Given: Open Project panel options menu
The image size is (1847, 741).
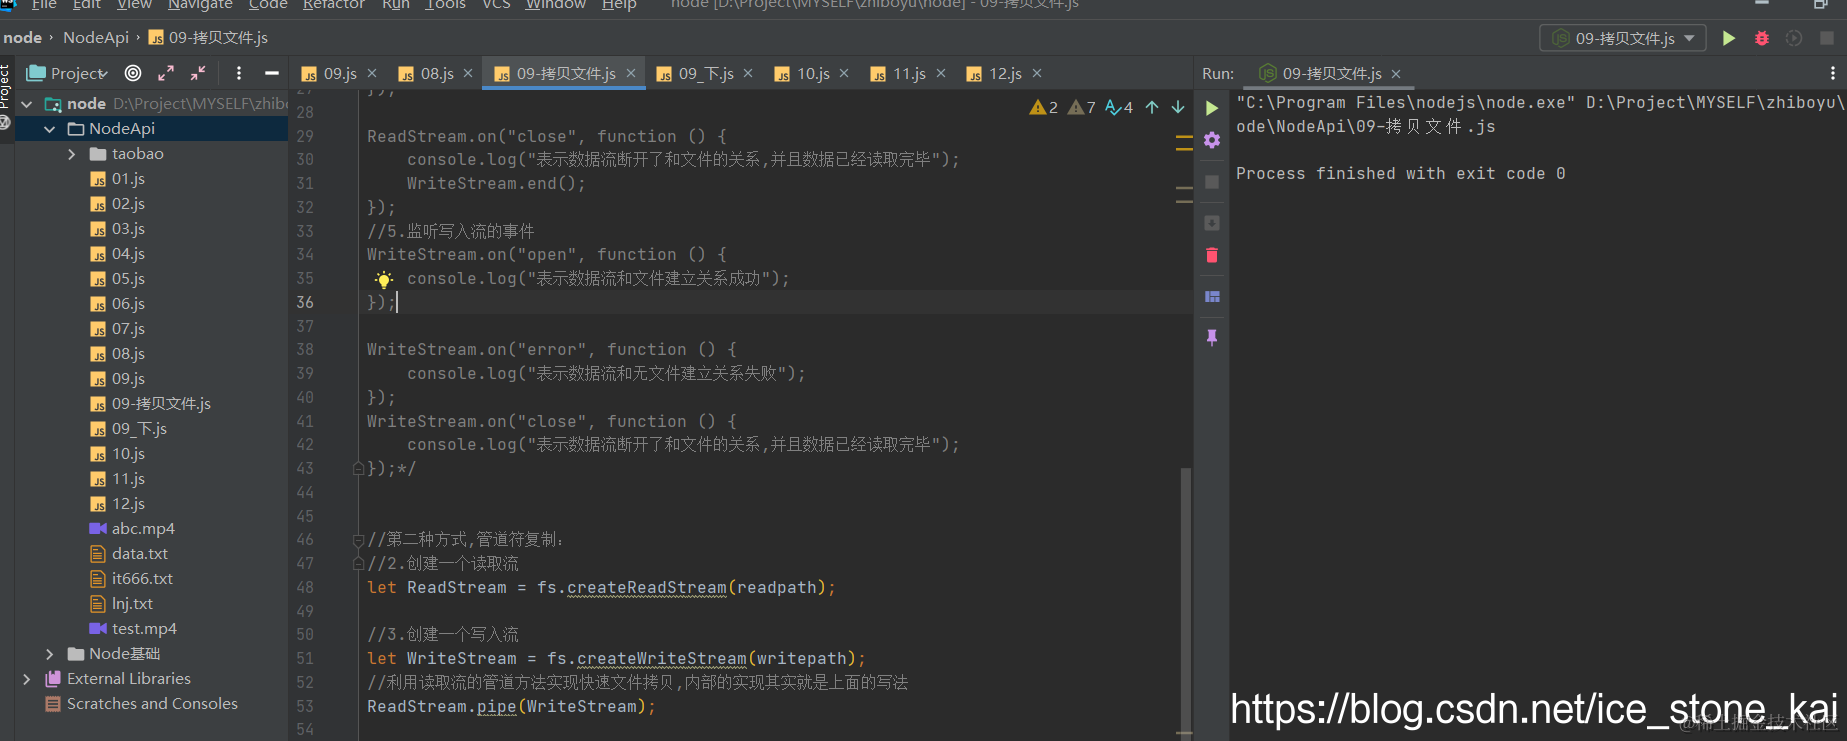Looking at the screenshot, I should click(238, 73).
